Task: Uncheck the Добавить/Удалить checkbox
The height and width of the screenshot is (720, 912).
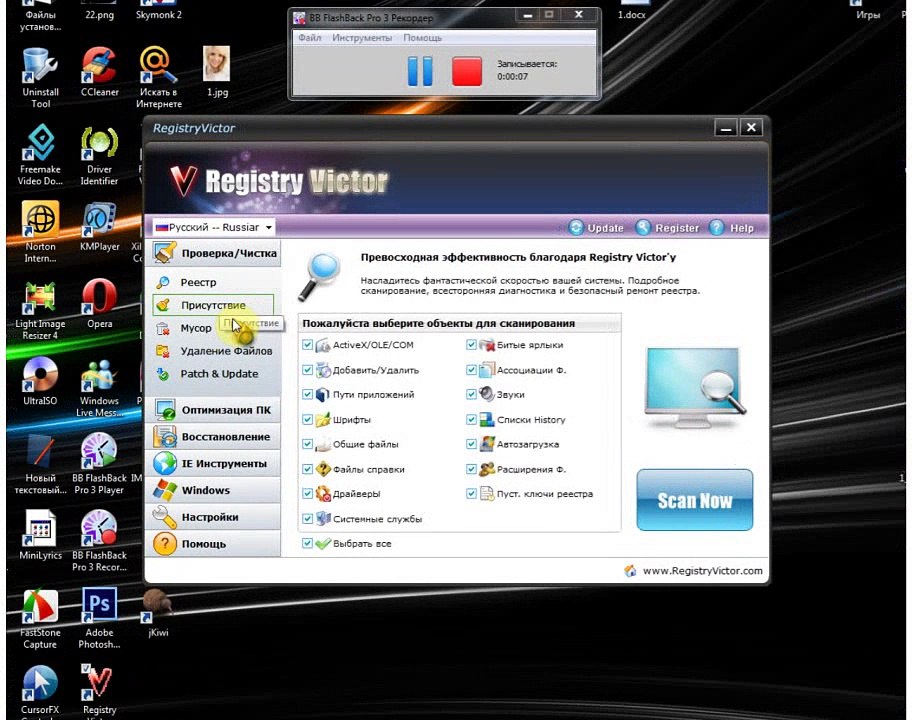Action: pyautogui.click(x=308, y=370)
